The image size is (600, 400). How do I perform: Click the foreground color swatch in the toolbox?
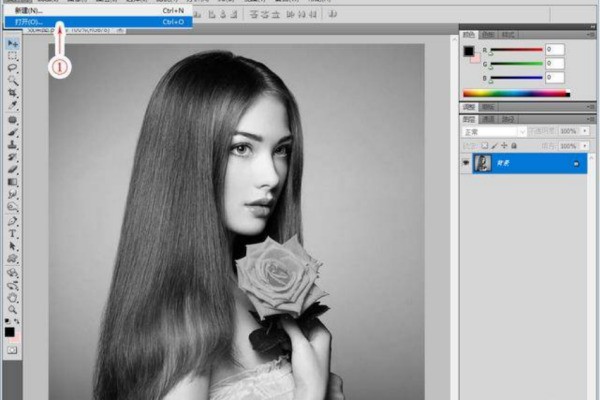pos(10,330)
